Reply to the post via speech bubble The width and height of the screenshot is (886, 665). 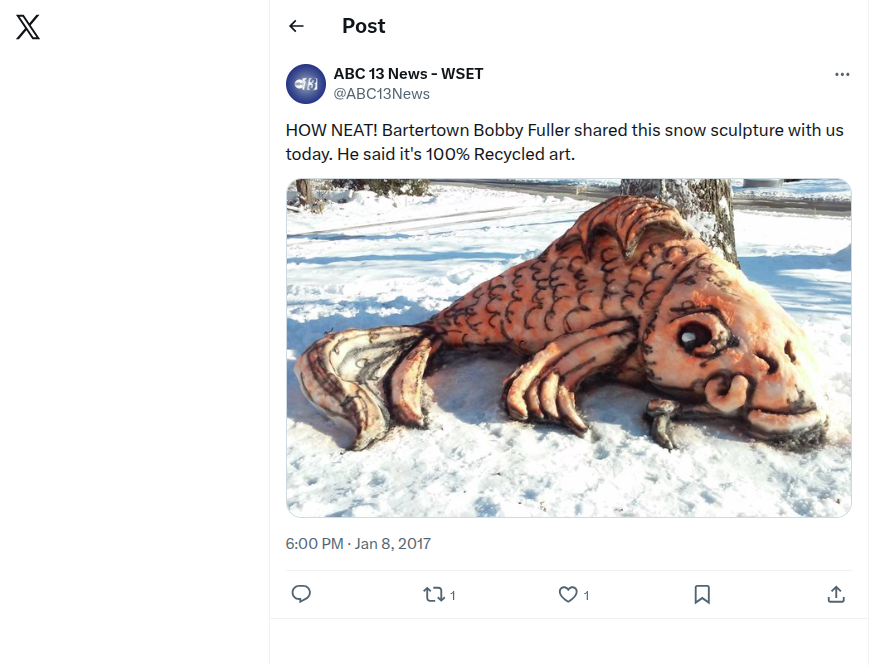[301, 594]
